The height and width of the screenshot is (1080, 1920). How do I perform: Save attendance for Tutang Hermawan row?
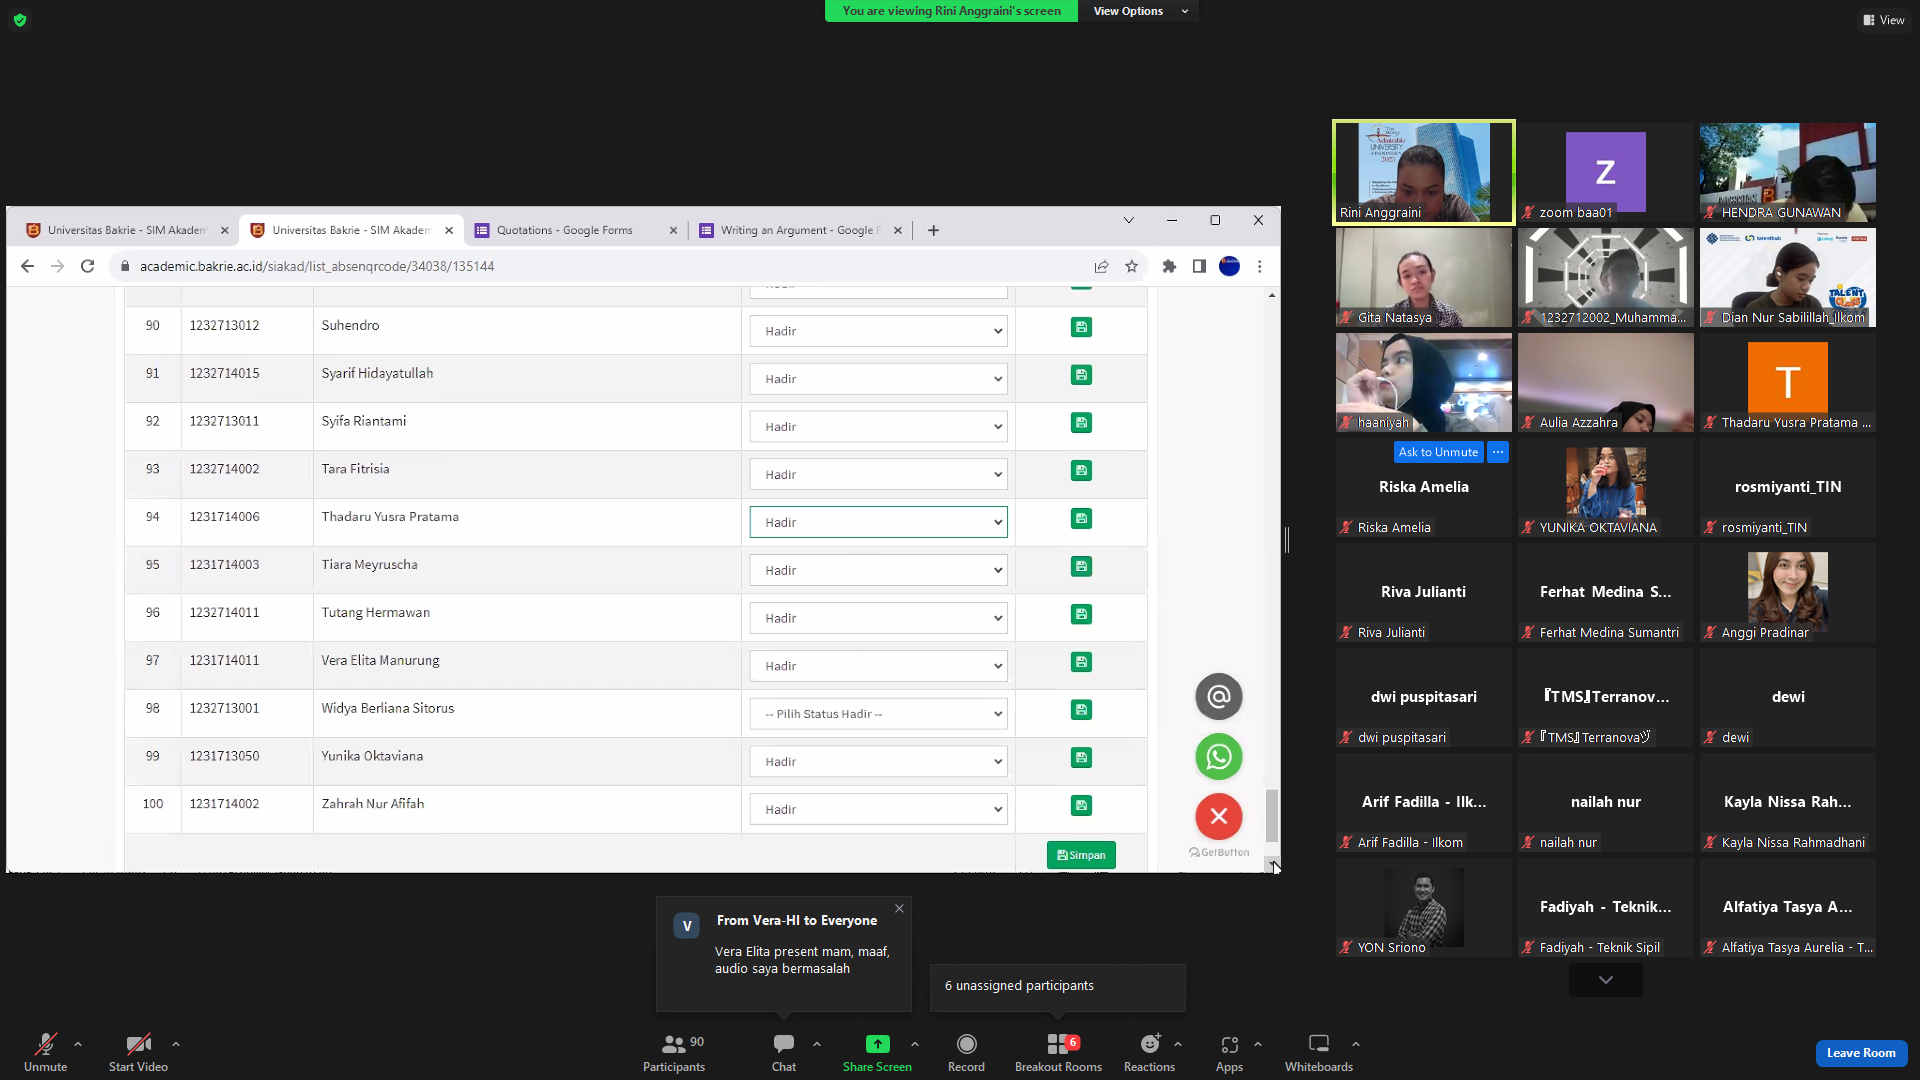pos(1081,614)
